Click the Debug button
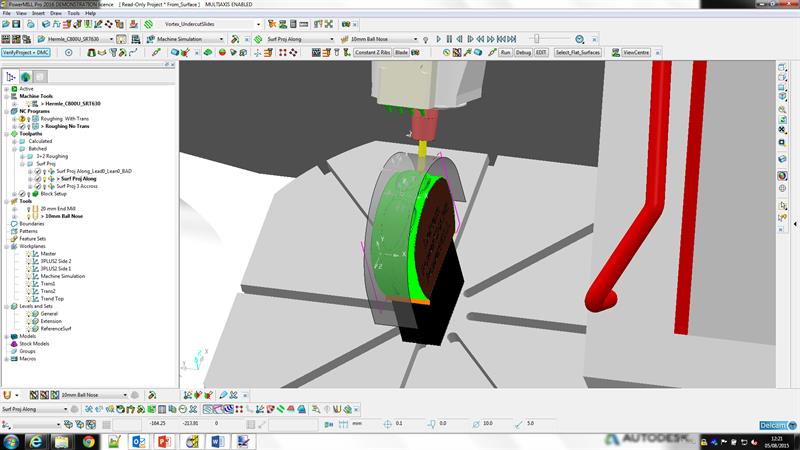The height and width of the screenshot is (450, 800). click(x=523, y=53)
